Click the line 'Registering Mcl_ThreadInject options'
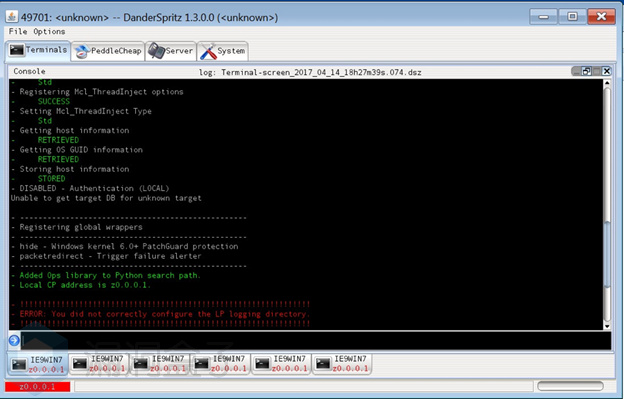The width and height of the screenshot is (624, 399). [101, 92]
